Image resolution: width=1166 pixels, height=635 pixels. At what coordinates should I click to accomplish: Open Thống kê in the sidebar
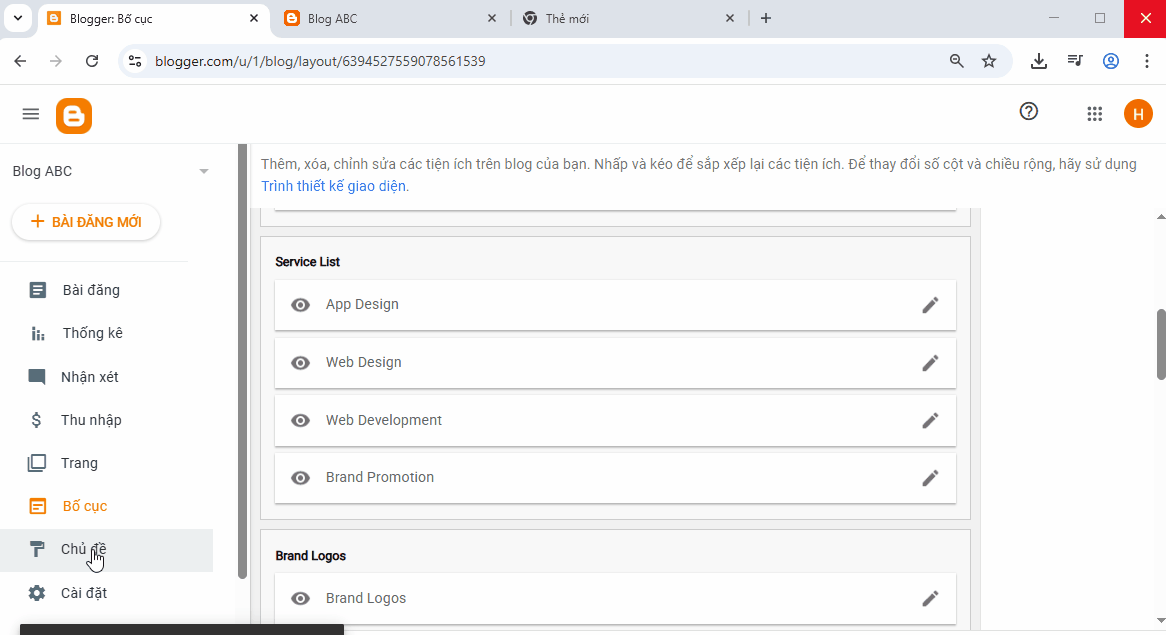106,333
